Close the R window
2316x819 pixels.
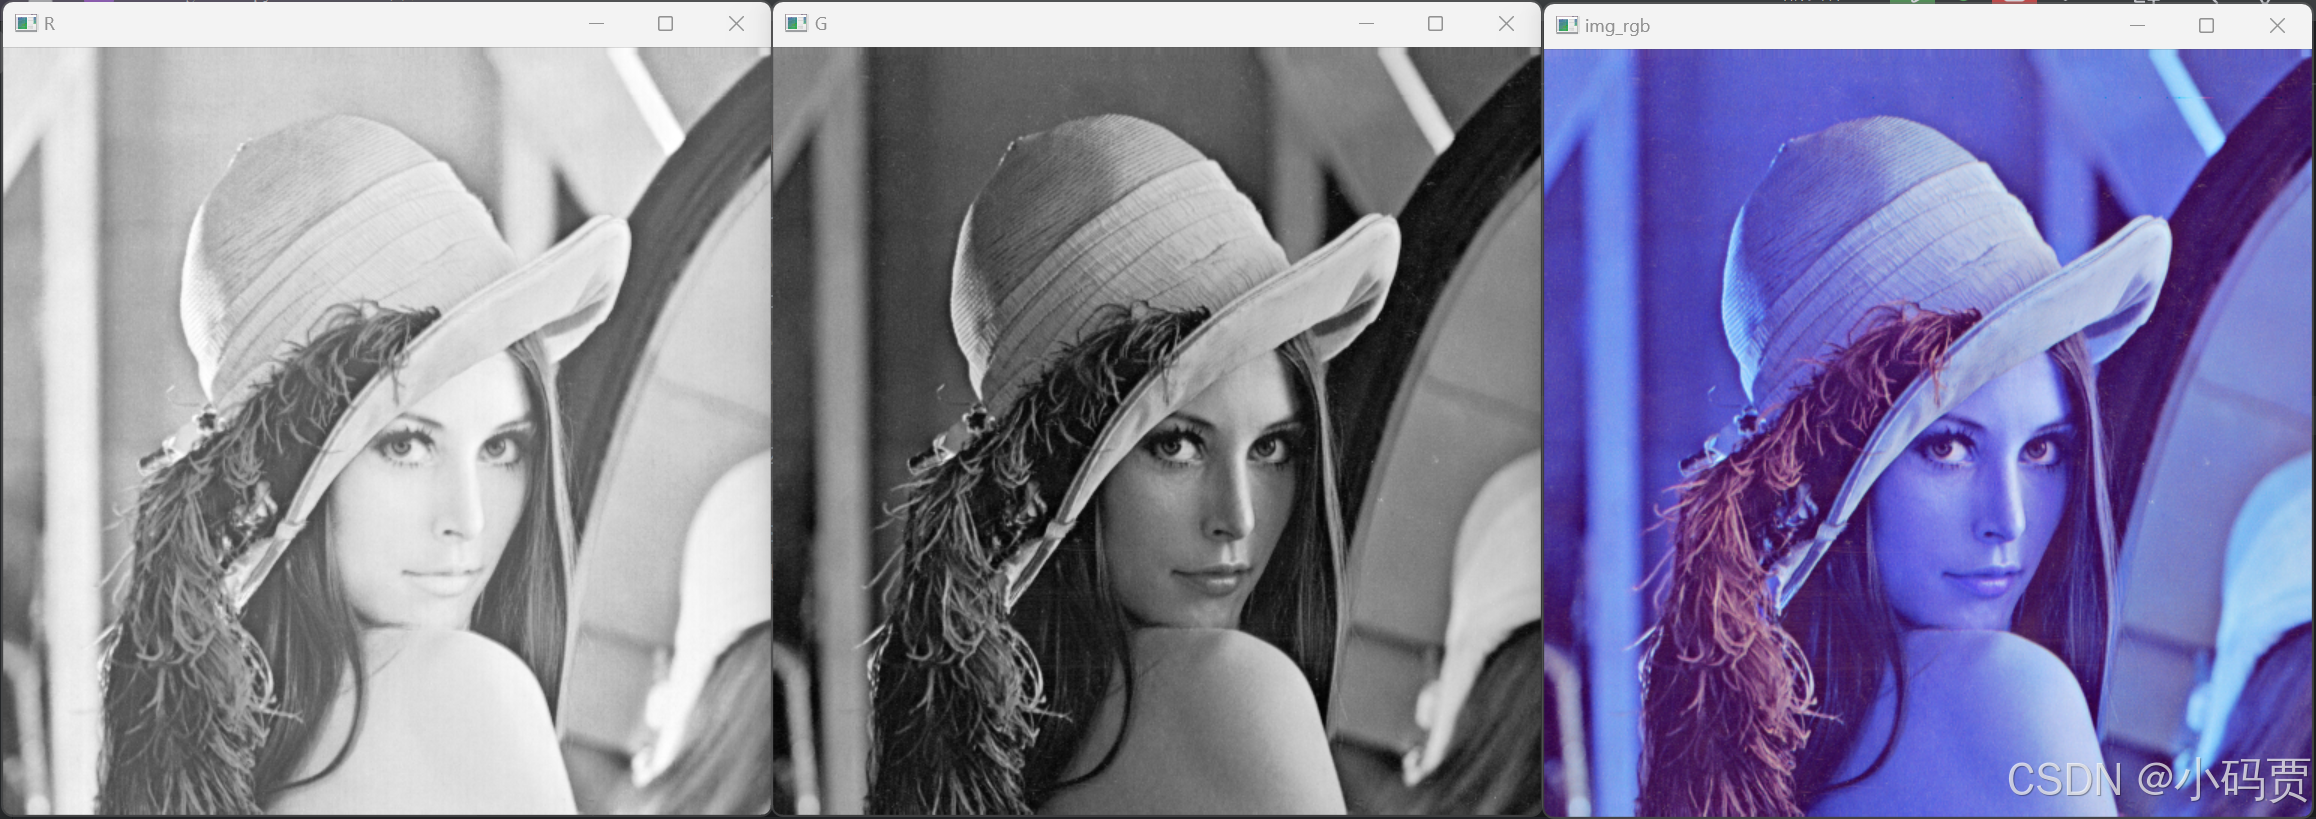click(736, 23)
